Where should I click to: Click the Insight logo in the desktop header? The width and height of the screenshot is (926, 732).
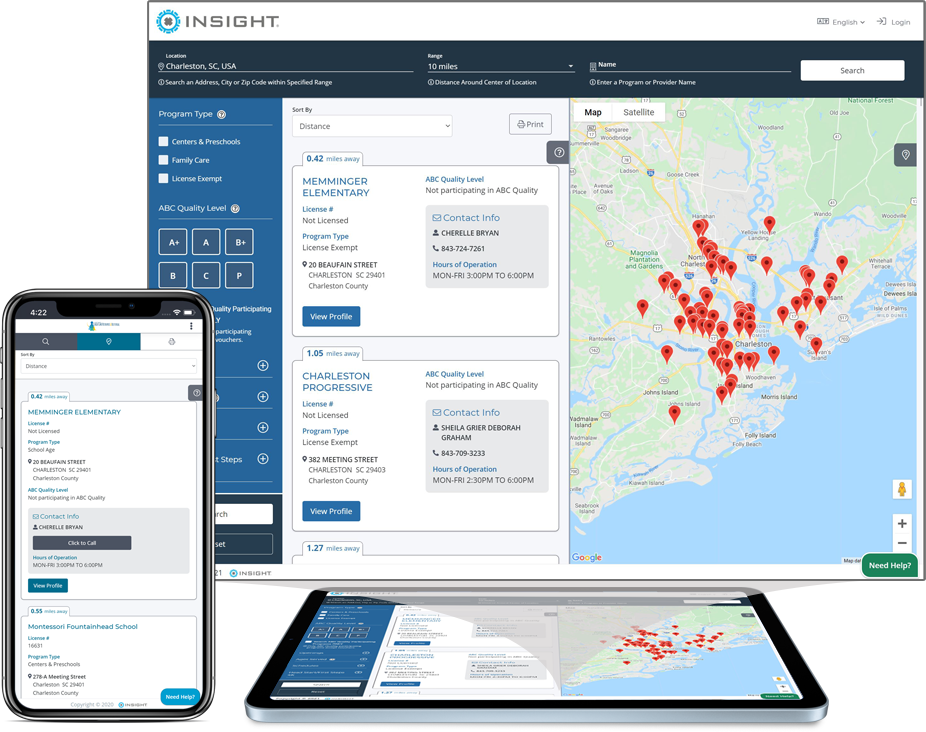[x=218, y=21]
